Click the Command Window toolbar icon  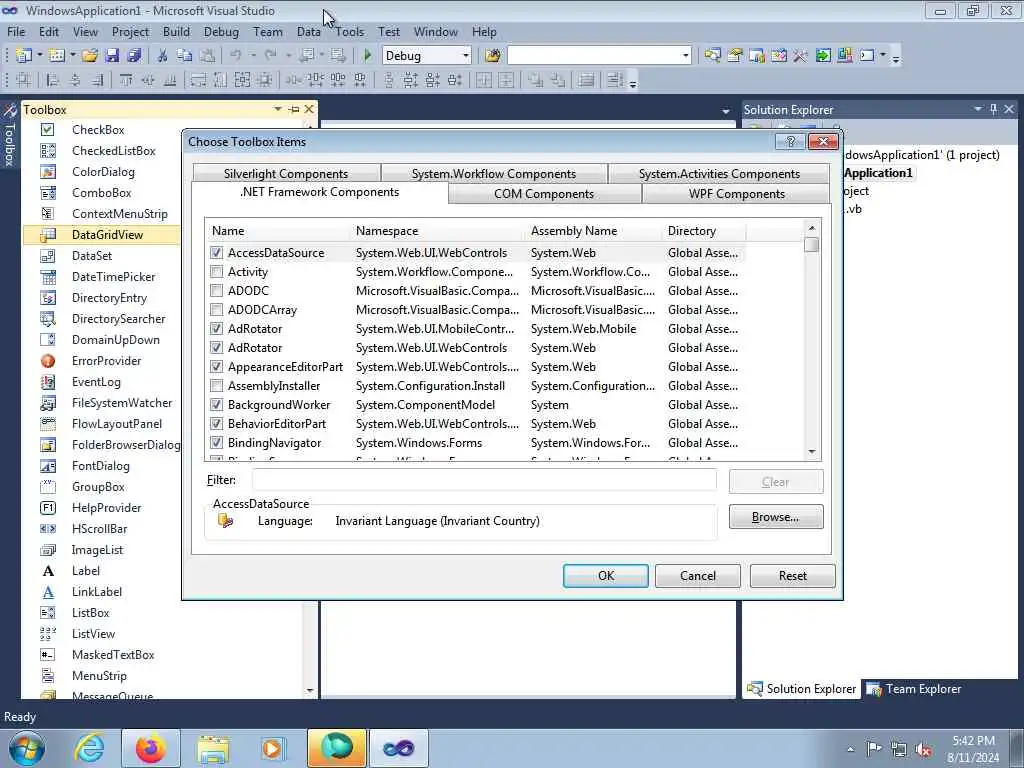[867, 56]
